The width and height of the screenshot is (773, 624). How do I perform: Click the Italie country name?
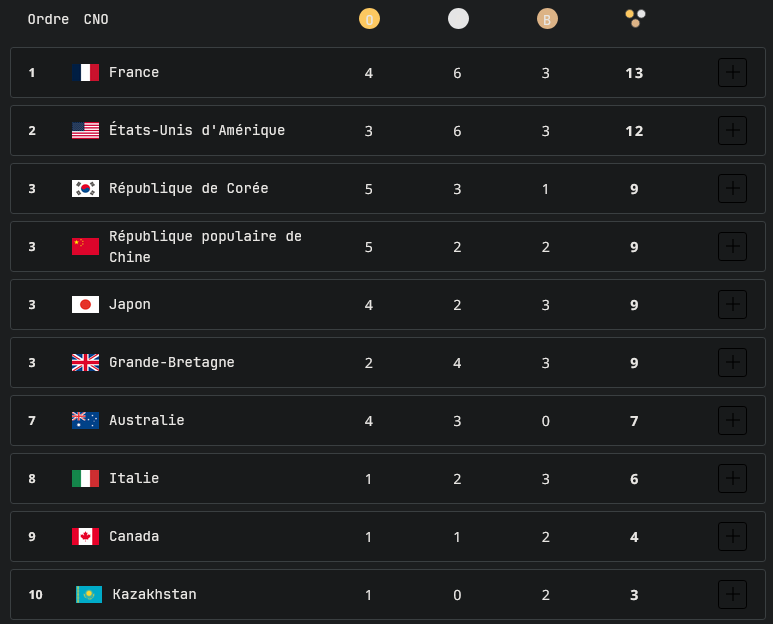tap(134, 479)
